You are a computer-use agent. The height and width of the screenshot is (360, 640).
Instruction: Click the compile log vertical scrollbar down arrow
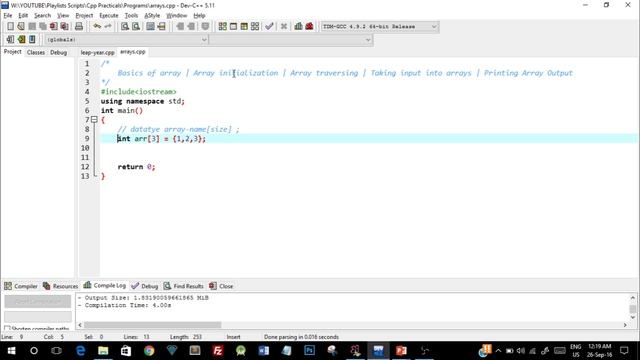(633, 318)
